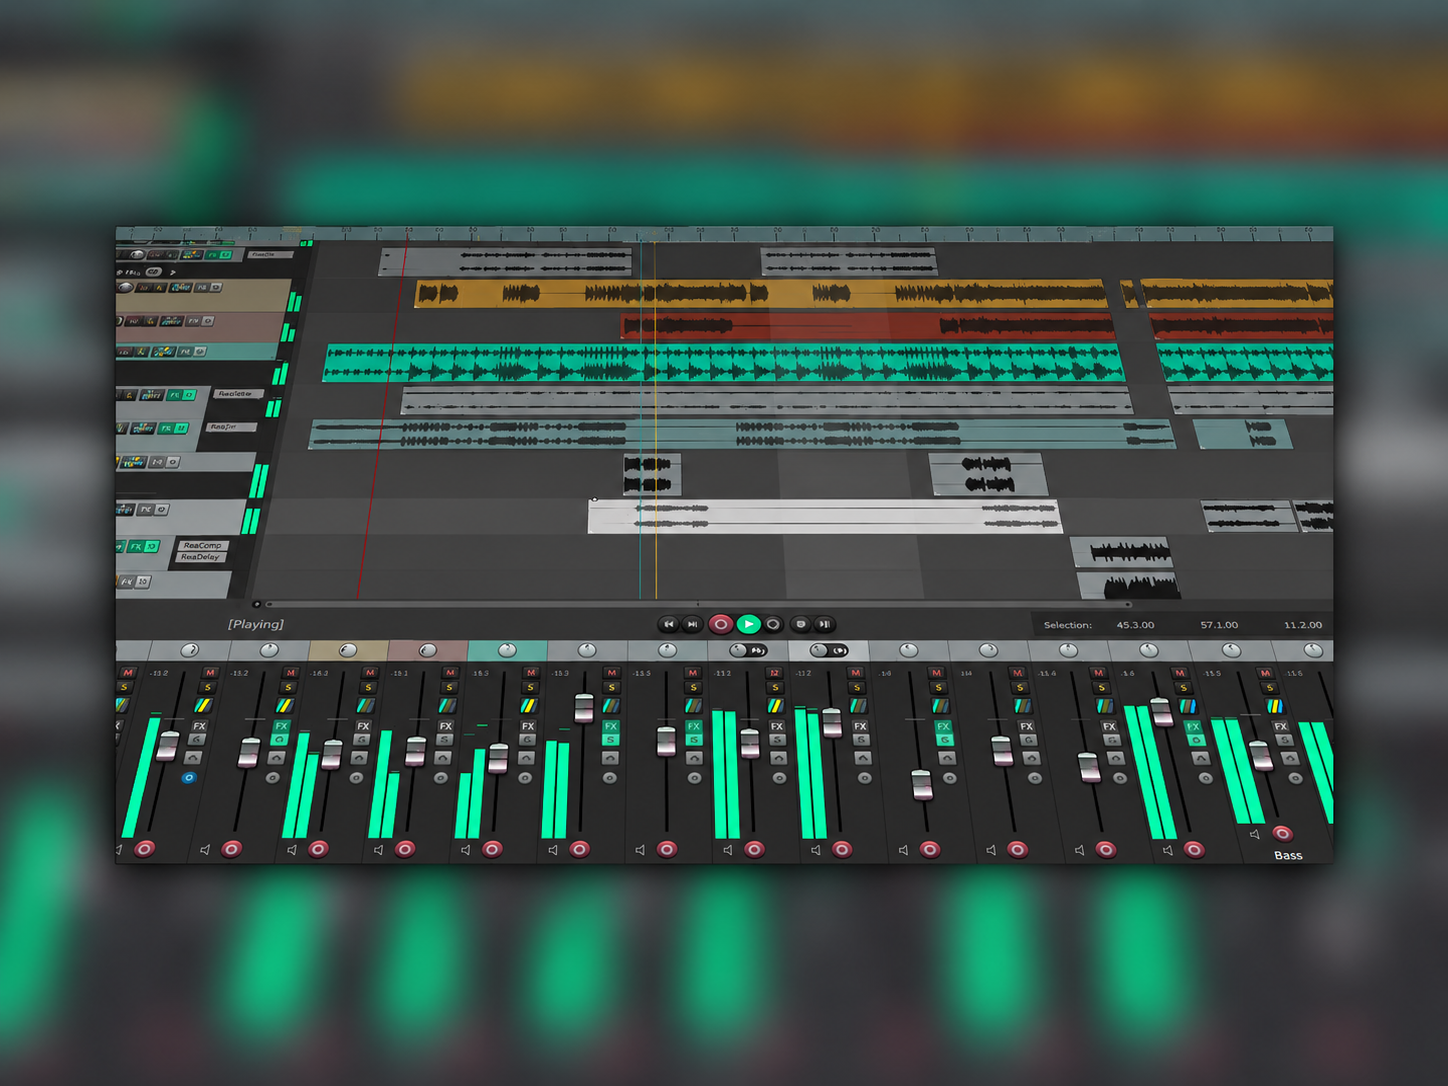Mute the tan-headered mixer strip
The image size is (1448, 1086).
(x=370, y=673)
